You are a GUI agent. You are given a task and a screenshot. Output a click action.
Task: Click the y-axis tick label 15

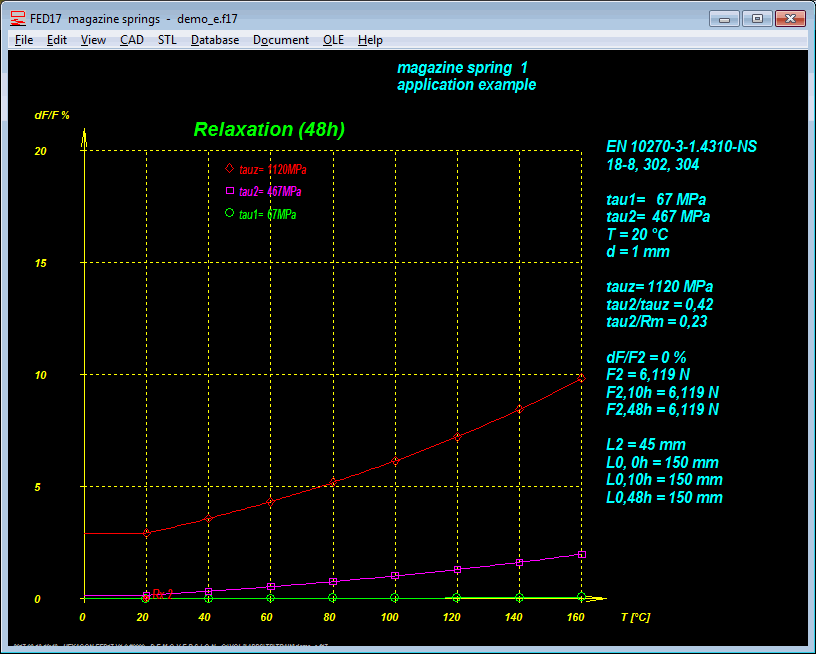click(41, 263)
